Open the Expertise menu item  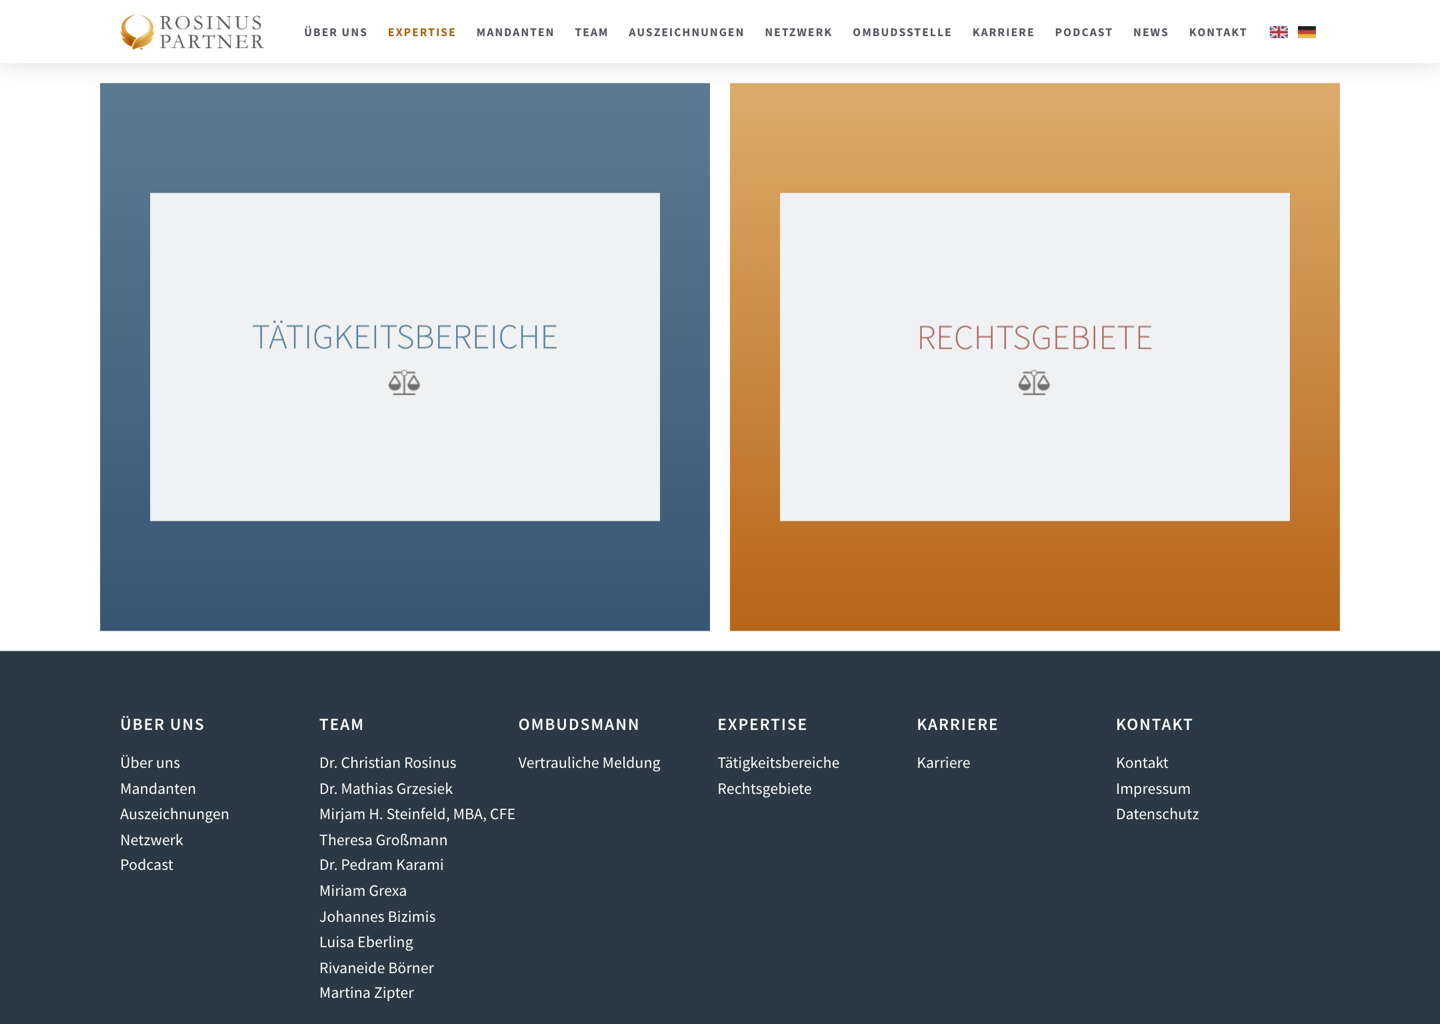click(x=422, y=32)
